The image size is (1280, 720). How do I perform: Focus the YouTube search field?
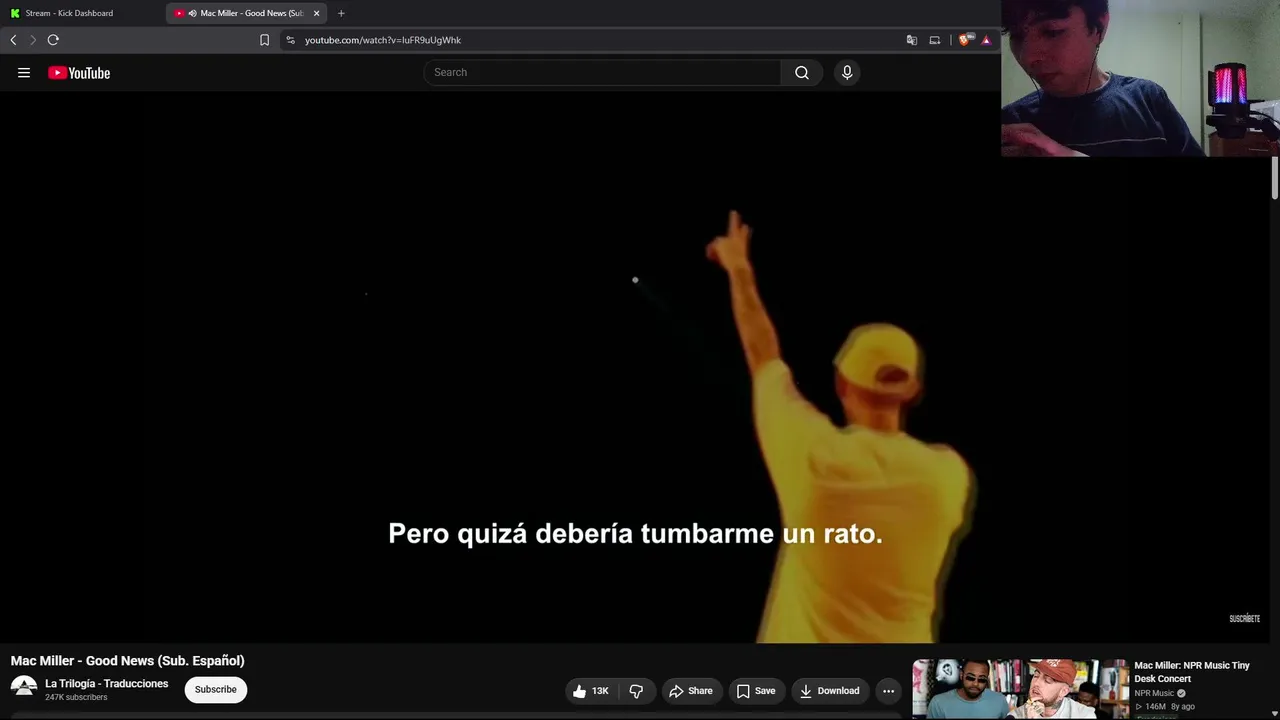click(602, 72)
